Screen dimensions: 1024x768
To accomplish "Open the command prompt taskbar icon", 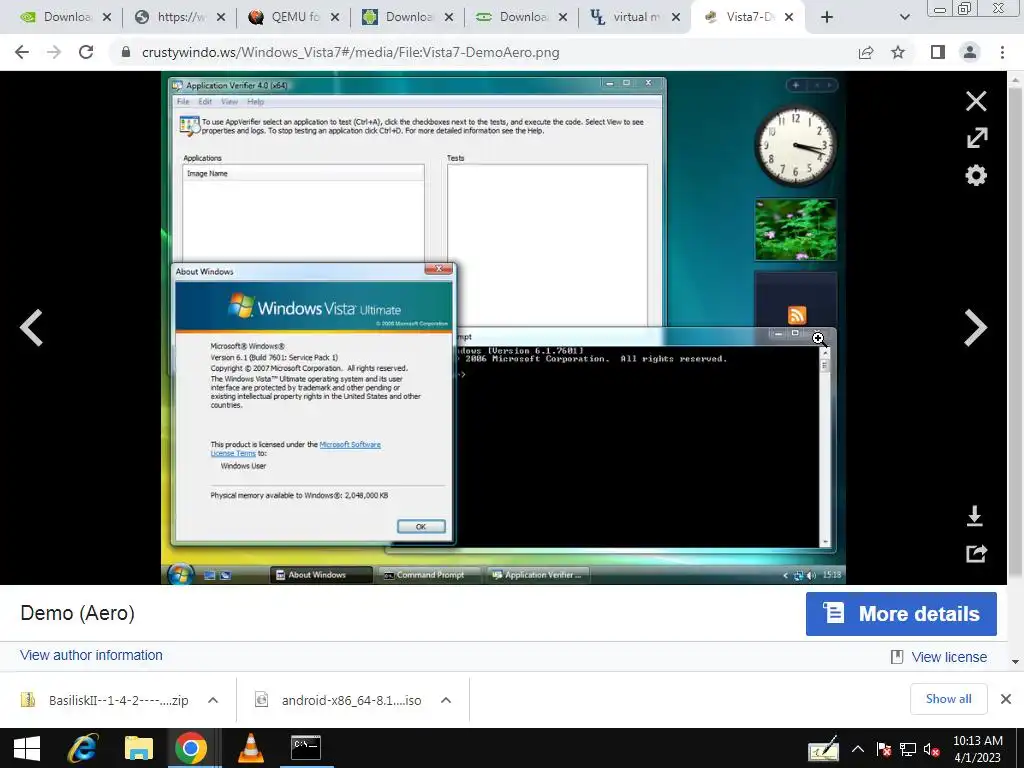I will [306, 748].
